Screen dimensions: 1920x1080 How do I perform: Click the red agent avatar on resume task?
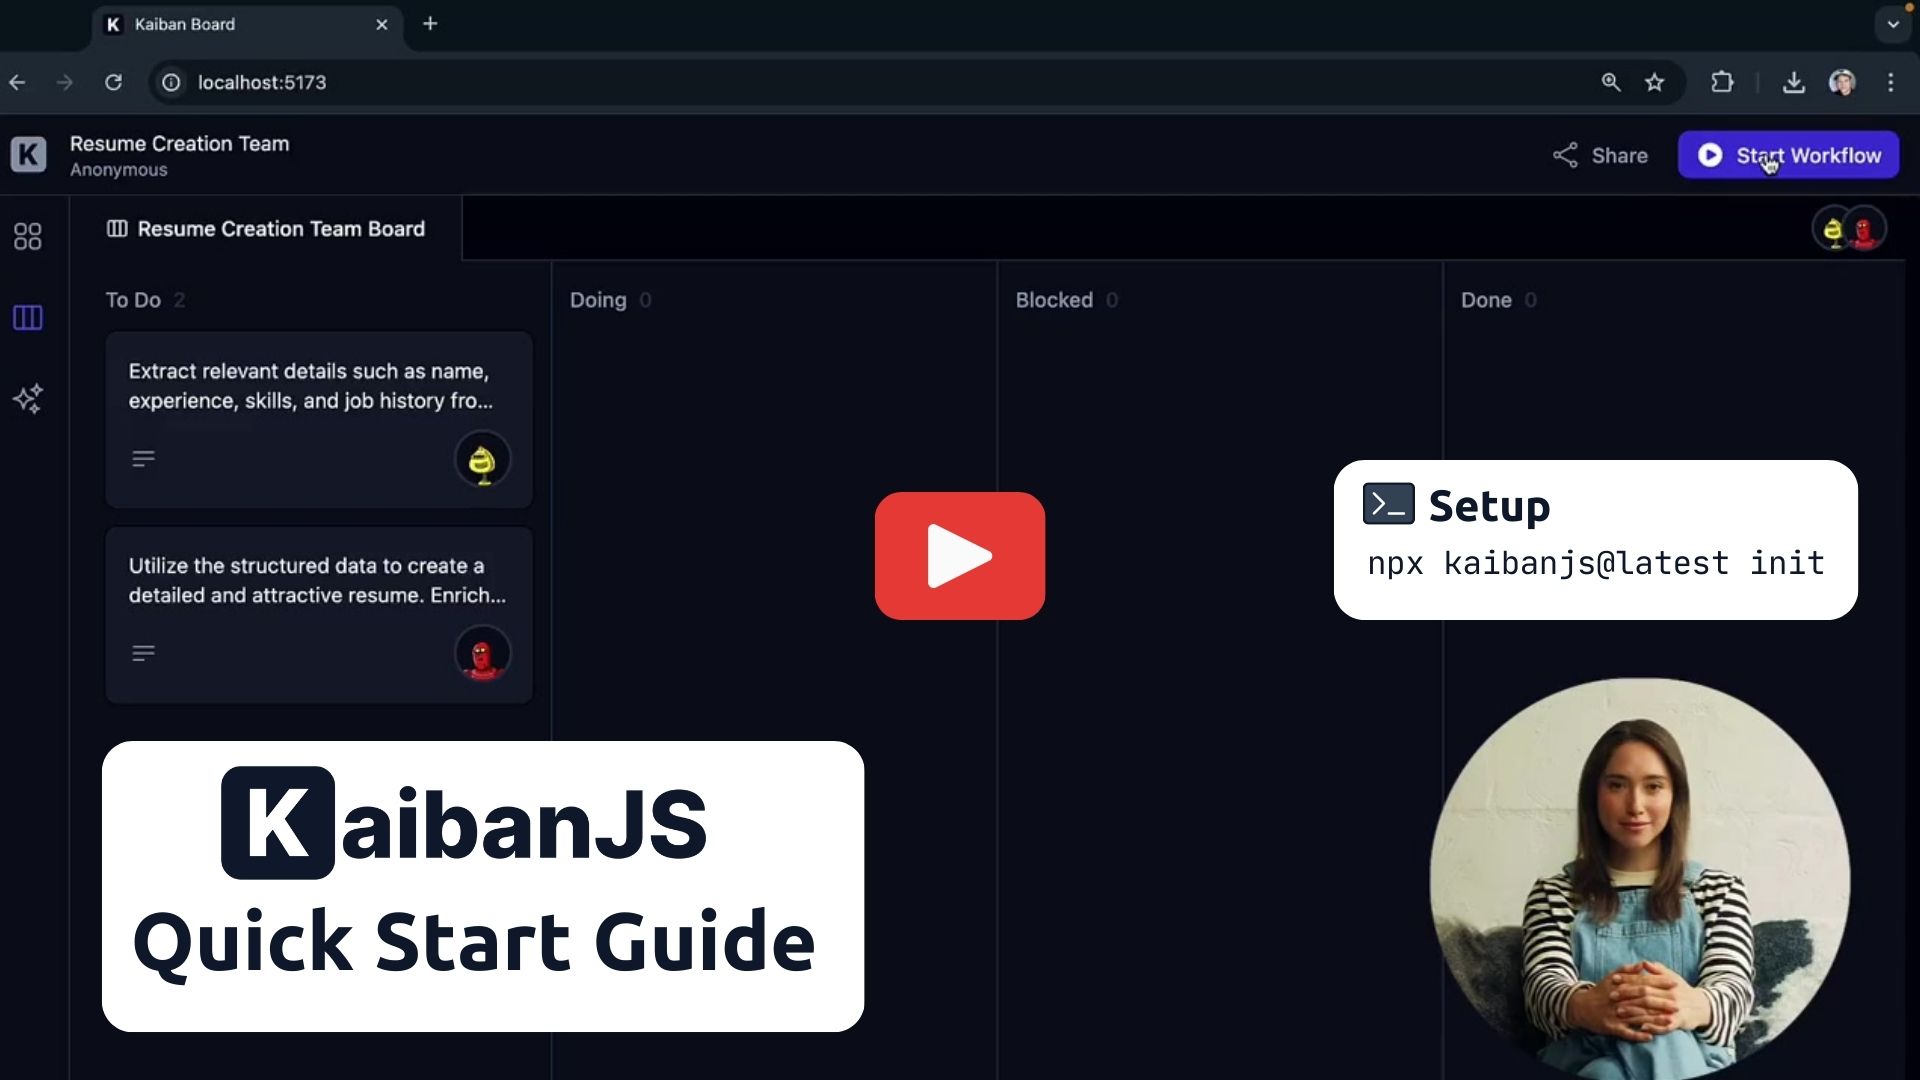[x=482, y=654]
